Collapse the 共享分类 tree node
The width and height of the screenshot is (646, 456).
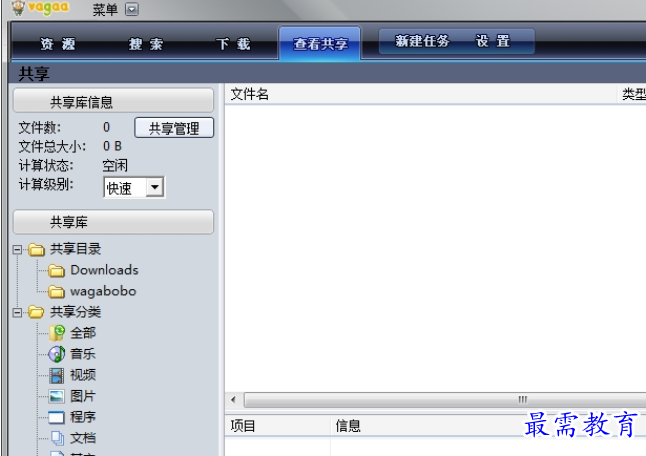(17, 312)
